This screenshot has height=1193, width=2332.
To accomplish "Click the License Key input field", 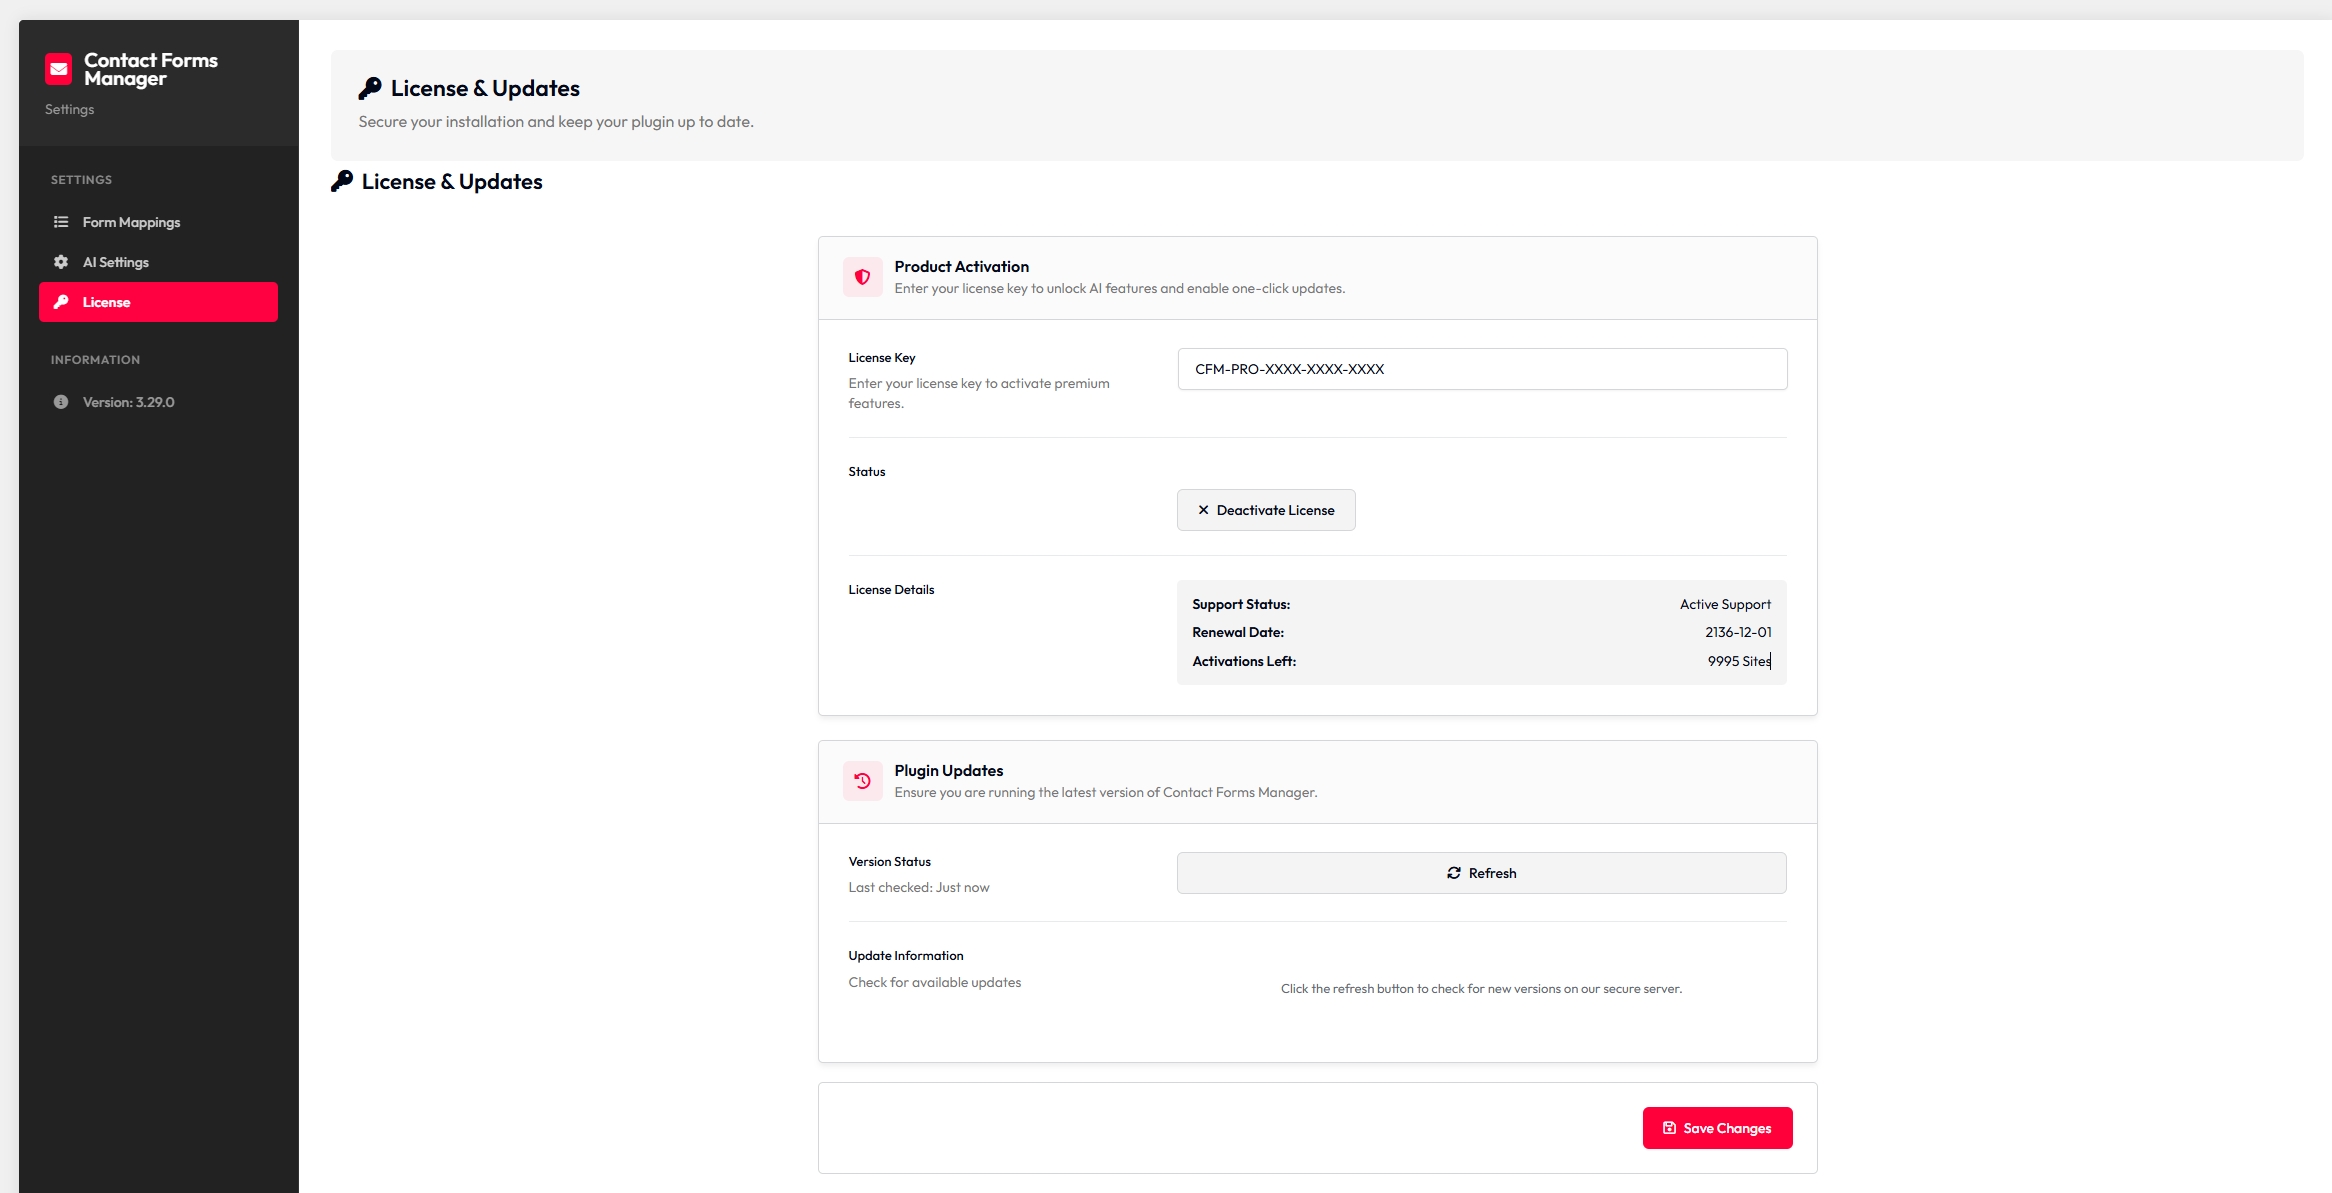I will 1481,369.
